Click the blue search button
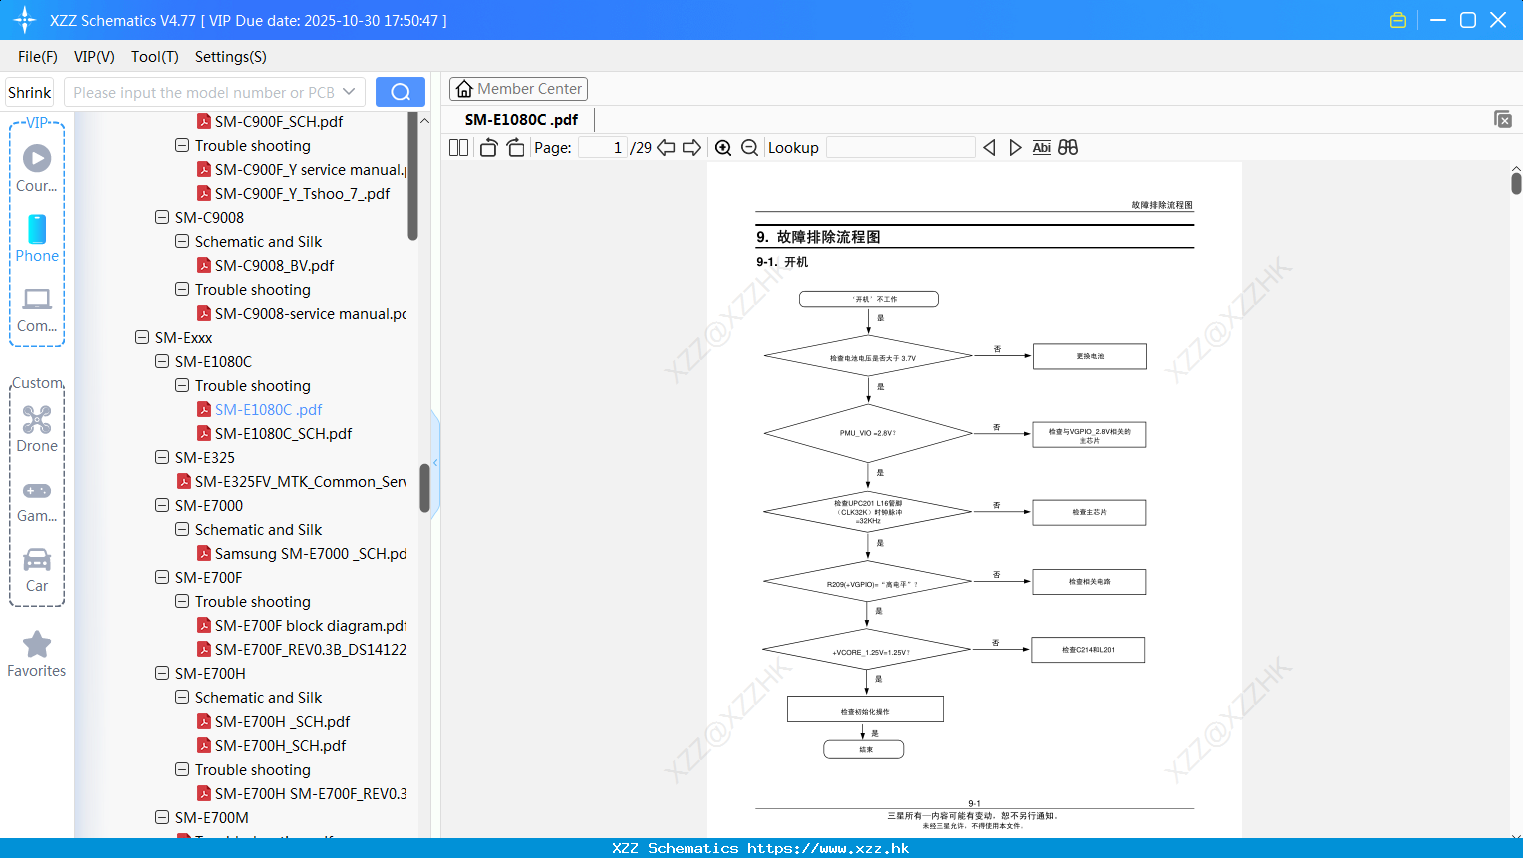Viewport: 1523px width, 858px height. click(x=400, y=92)
